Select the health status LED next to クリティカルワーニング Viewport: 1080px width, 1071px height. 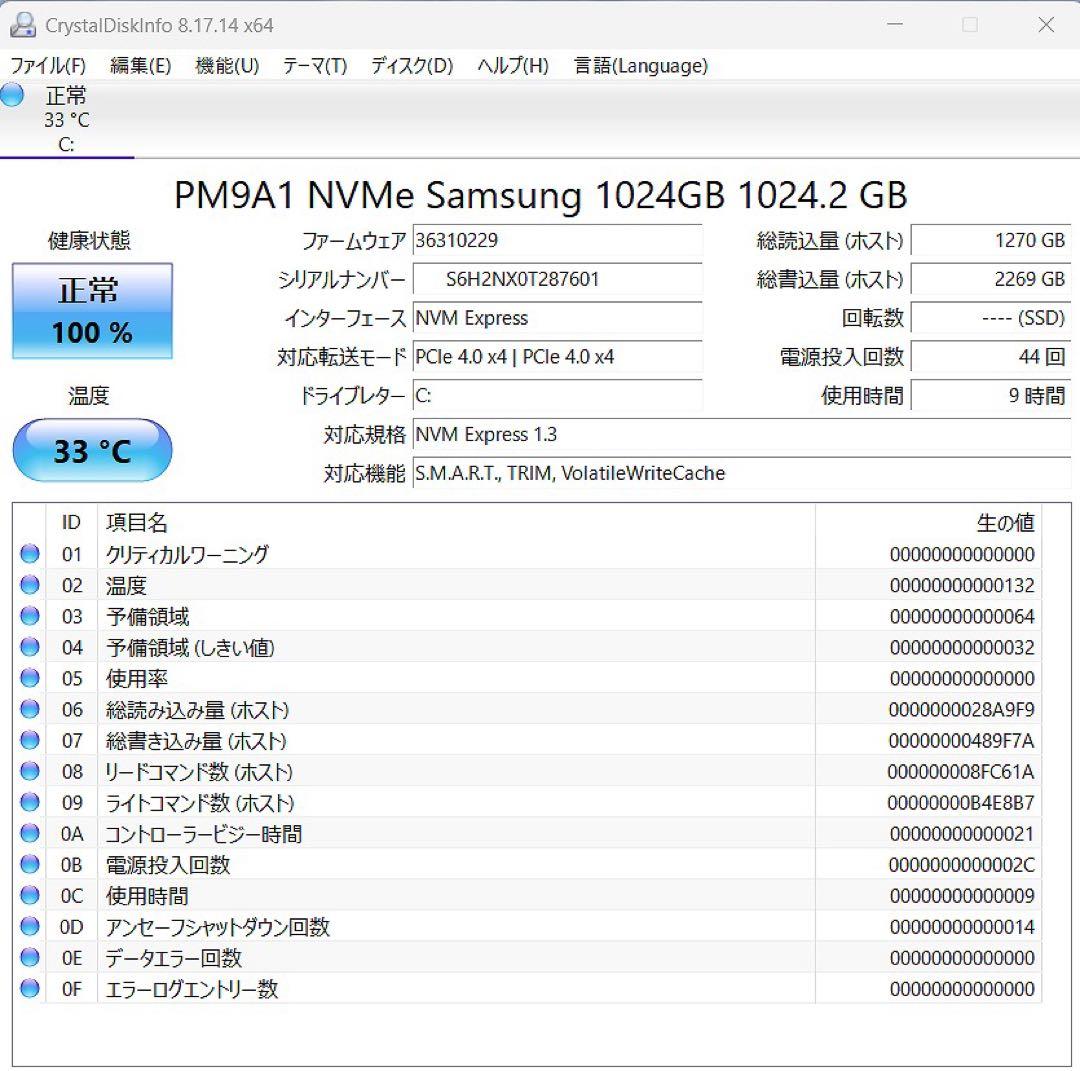[29, 554]
